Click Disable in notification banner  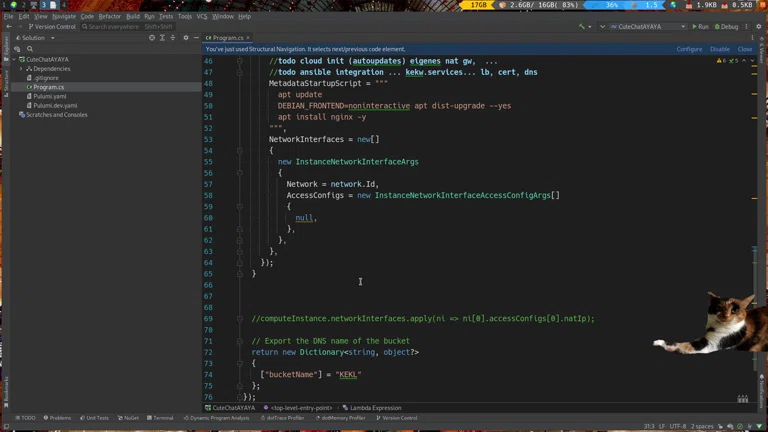pyautogui.click(x=720, y=49)
